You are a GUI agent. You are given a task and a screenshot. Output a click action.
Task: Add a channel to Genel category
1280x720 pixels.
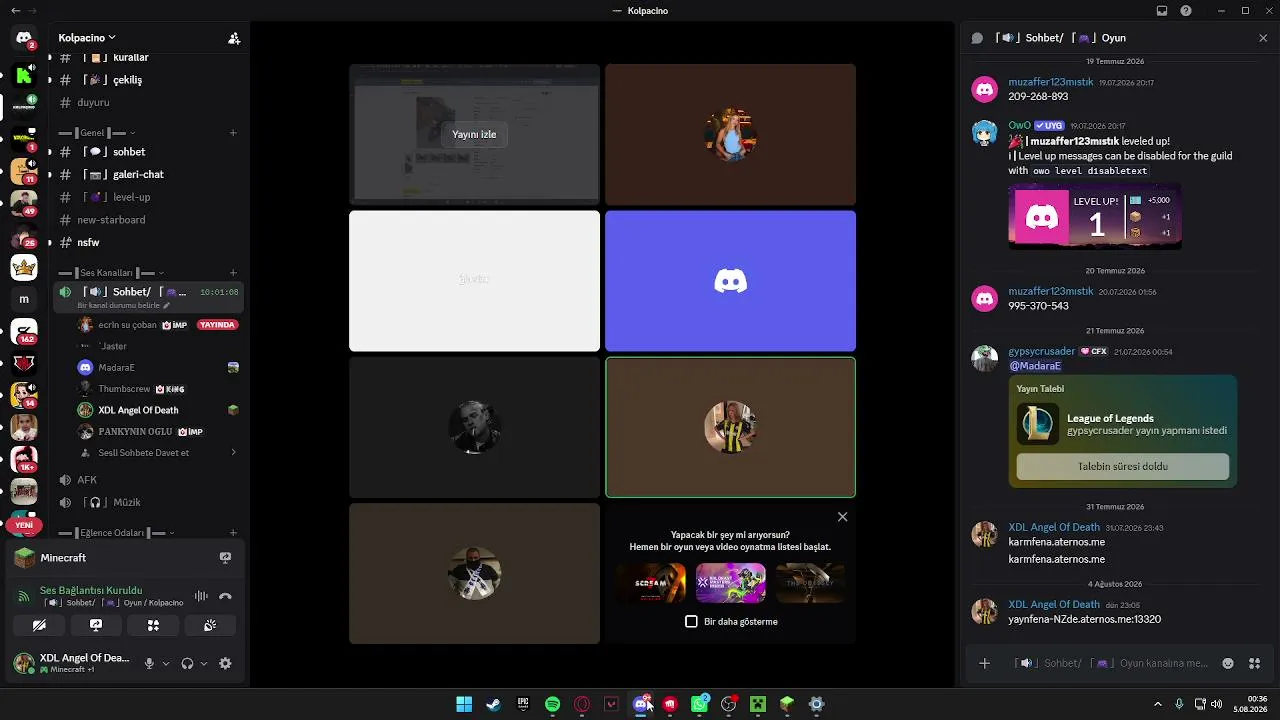pos(233,133)
